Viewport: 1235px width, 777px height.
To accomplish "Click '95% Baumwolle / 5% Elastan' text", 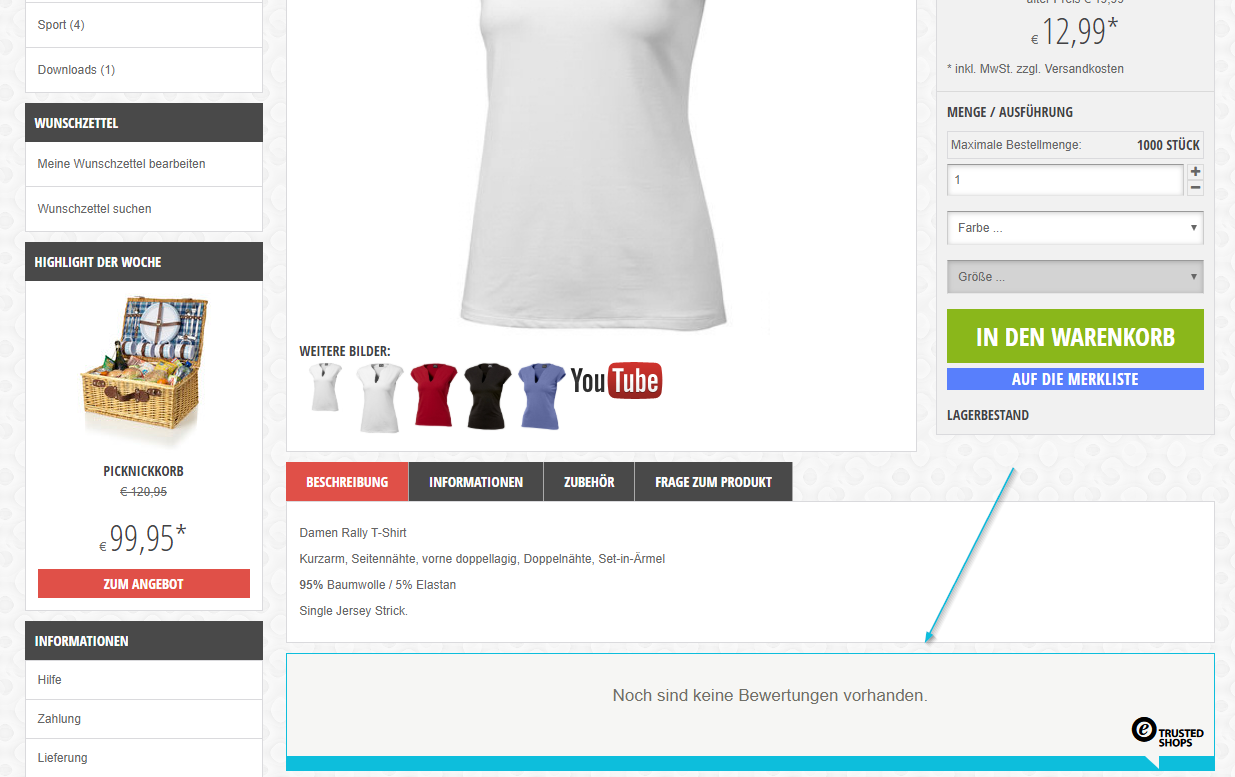I will point(377,585).
